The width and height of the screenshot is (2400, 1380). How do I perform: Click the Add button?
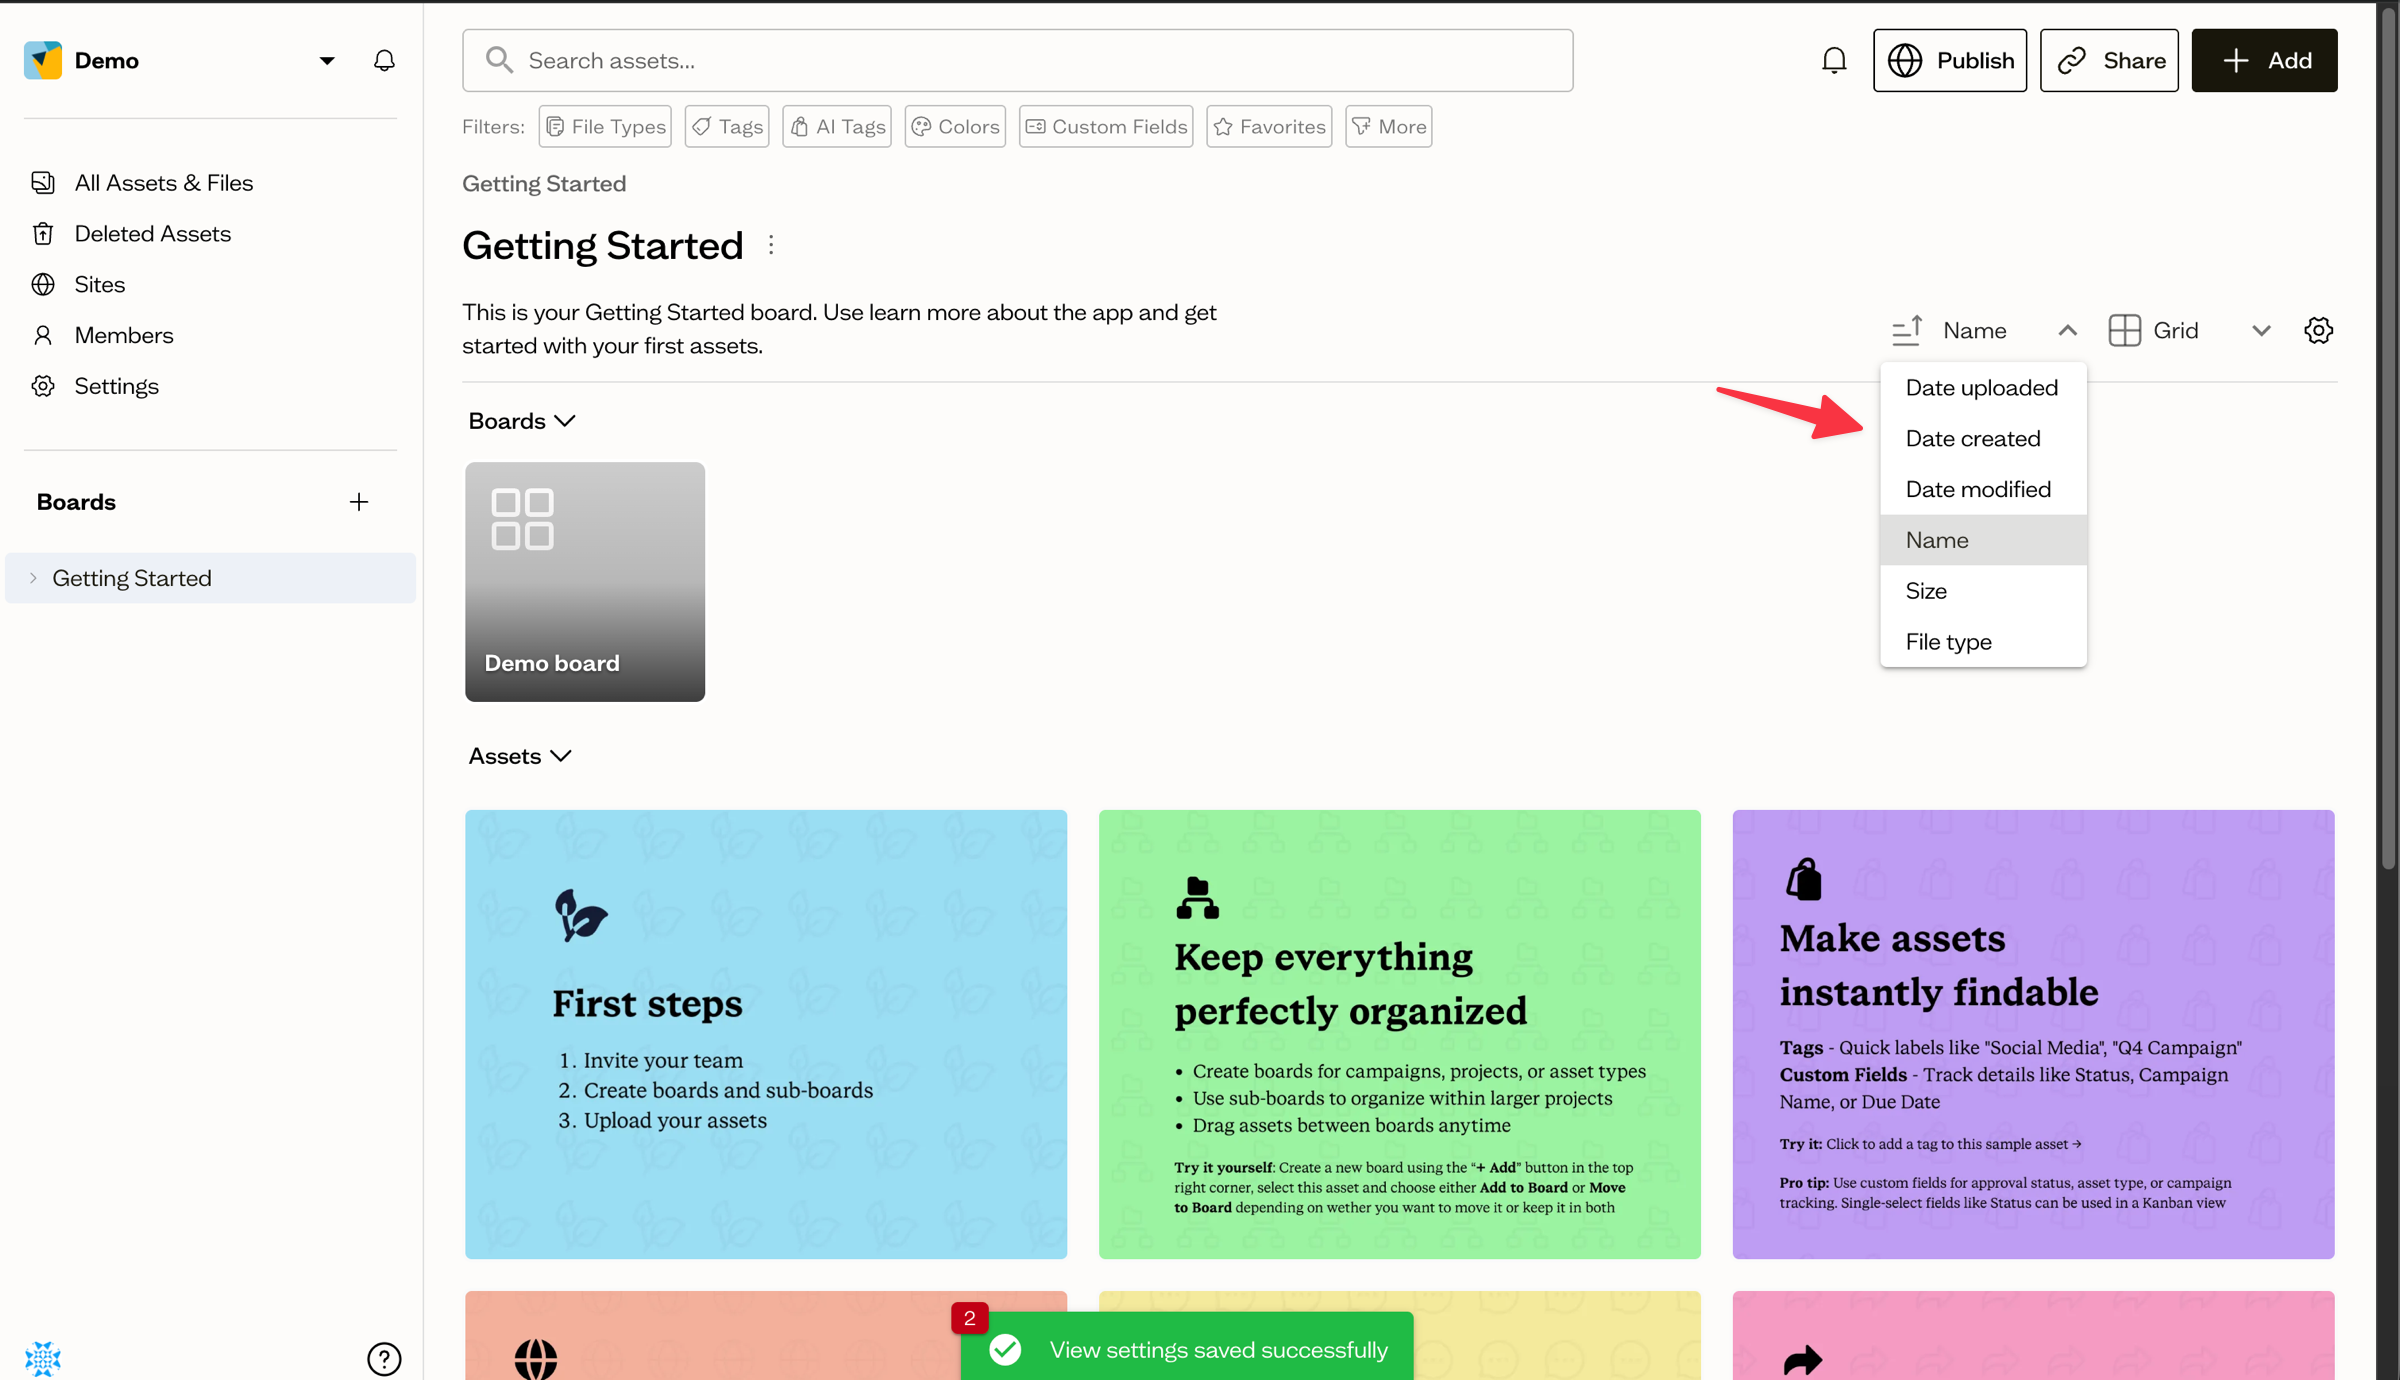coord(2265,60)
